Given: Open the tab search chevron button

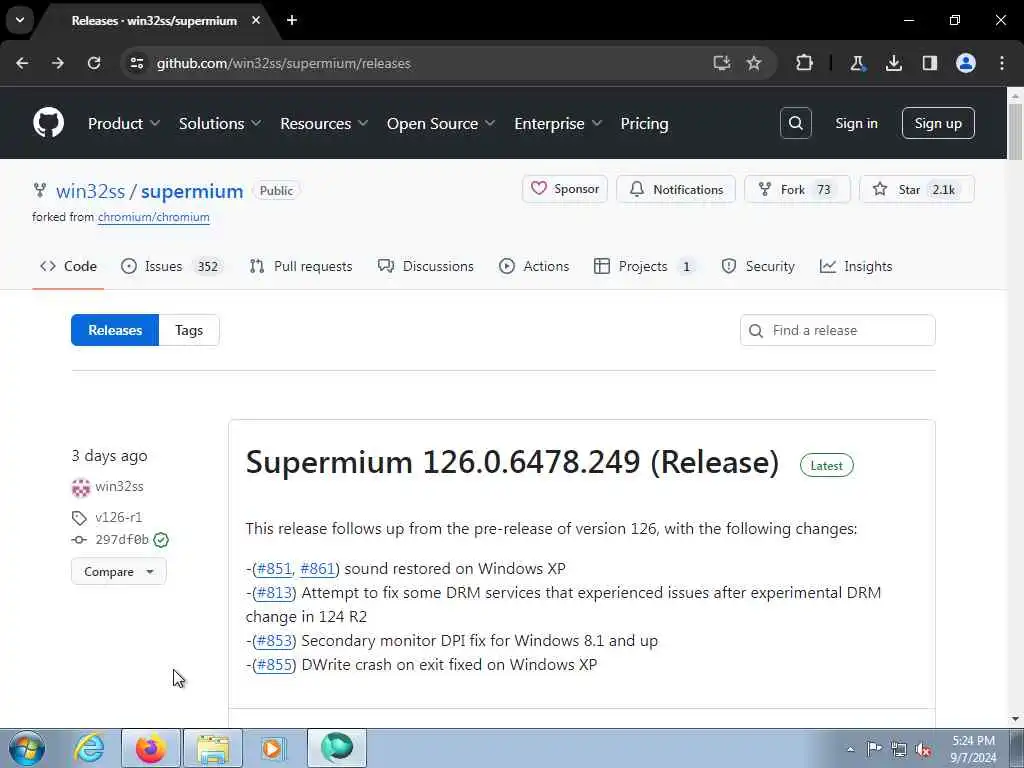Looking at the screenshot, I should (20, 20).
